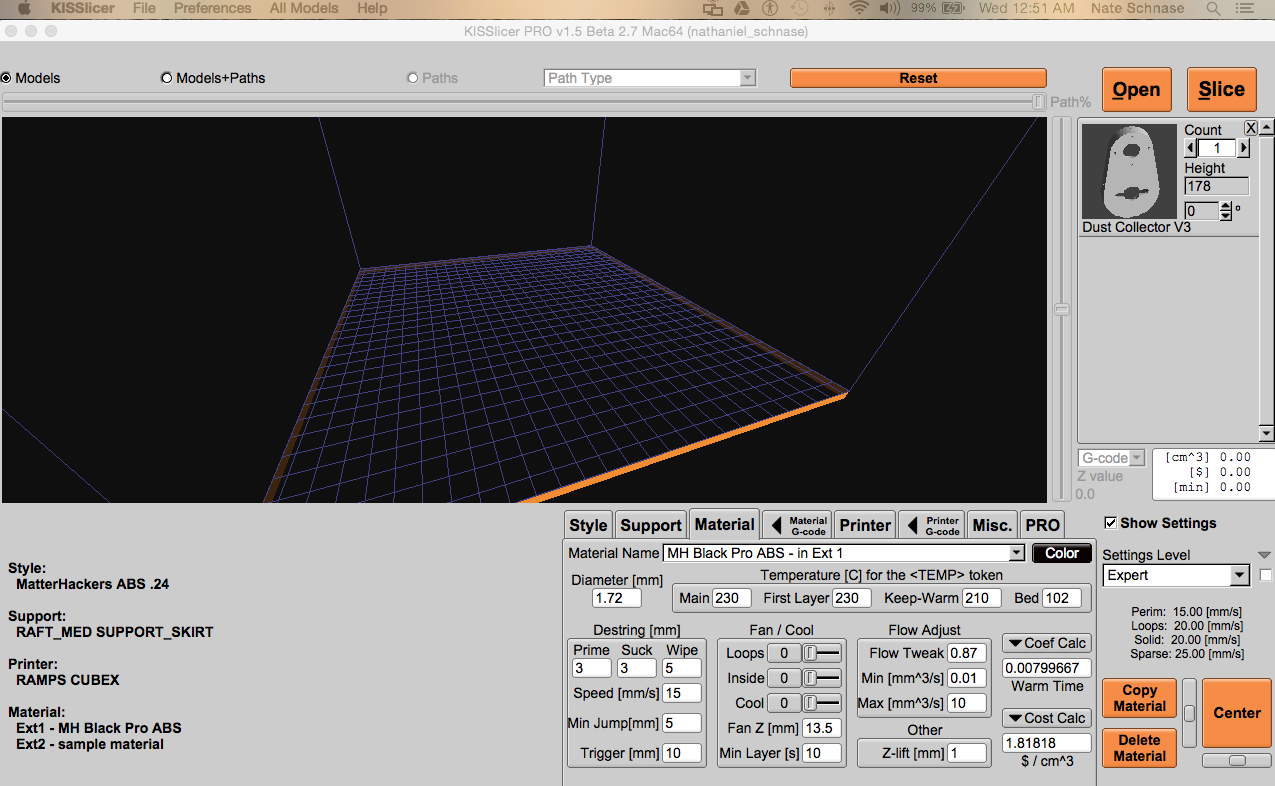The height and width of the screenshot is (786, 1275).
Task: Click the volume icon in menu bar
Action: click(x=889, y=8)
